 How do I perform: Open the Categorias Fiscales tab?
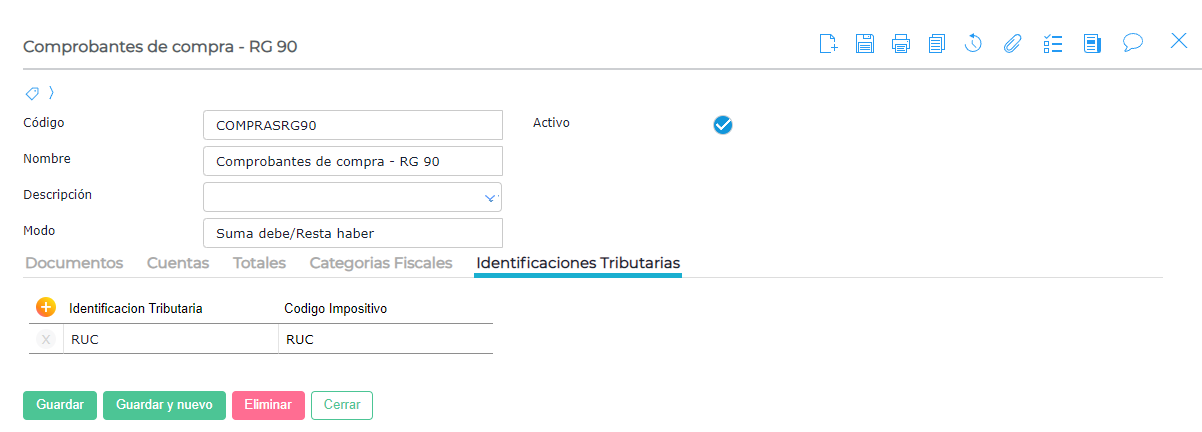tap(381, 263)
